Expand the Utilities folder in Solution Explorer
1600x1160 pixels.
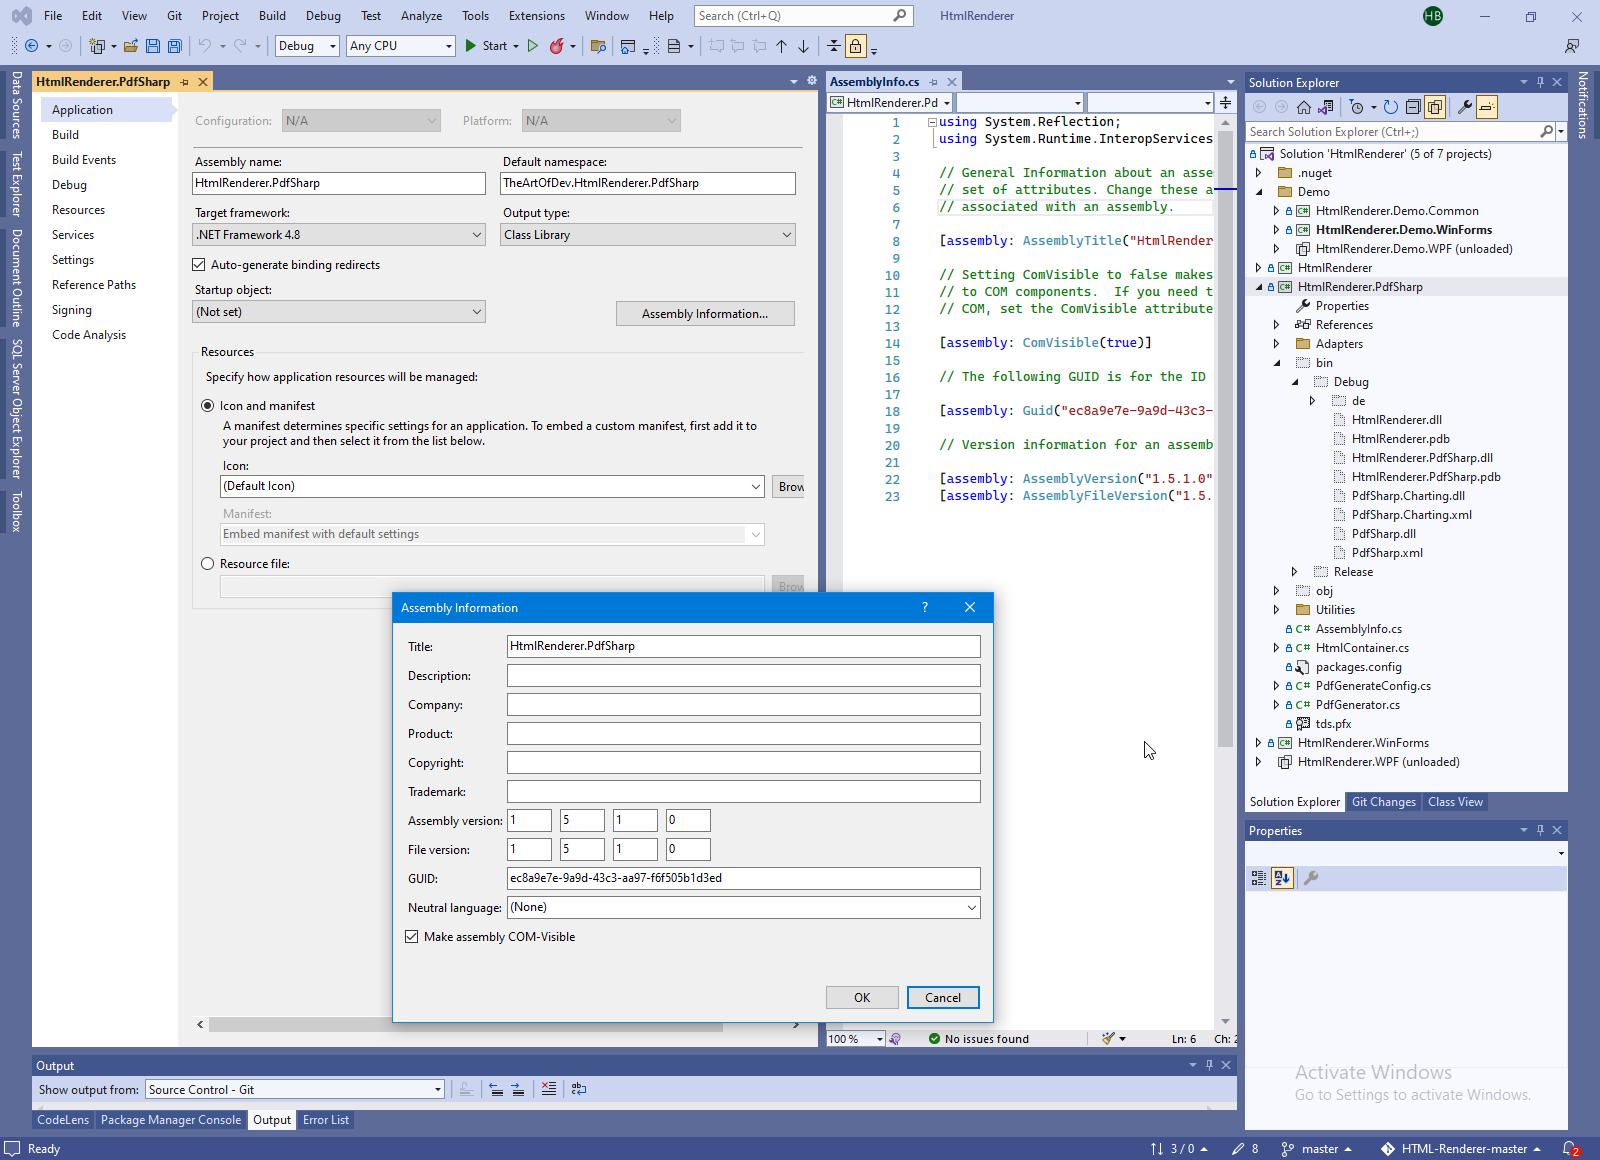(1277, 610)
